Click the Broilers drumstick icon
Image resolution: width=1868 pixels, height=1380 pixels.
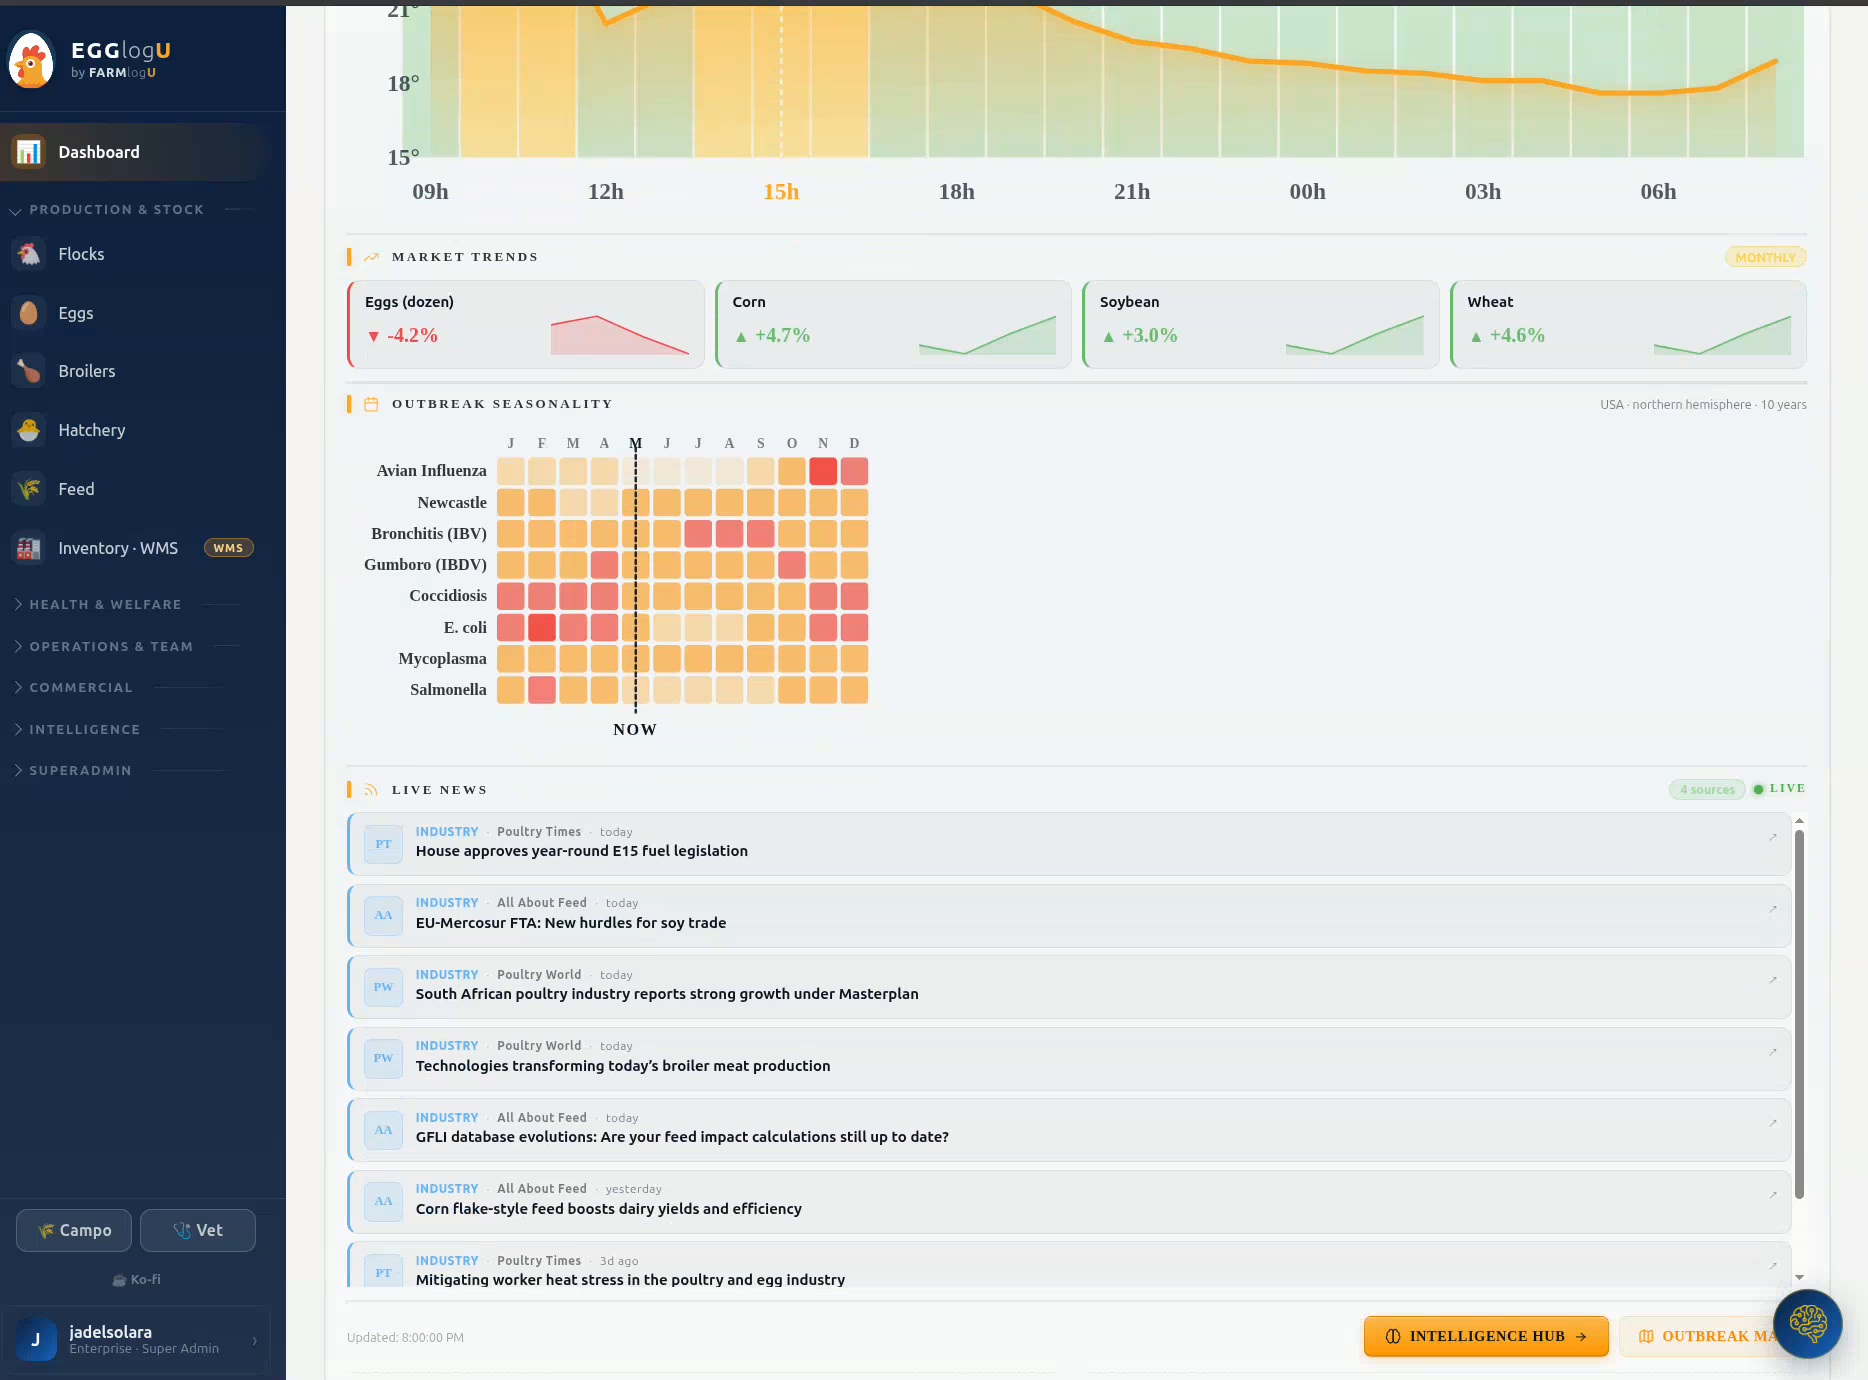tap(29, 371)
